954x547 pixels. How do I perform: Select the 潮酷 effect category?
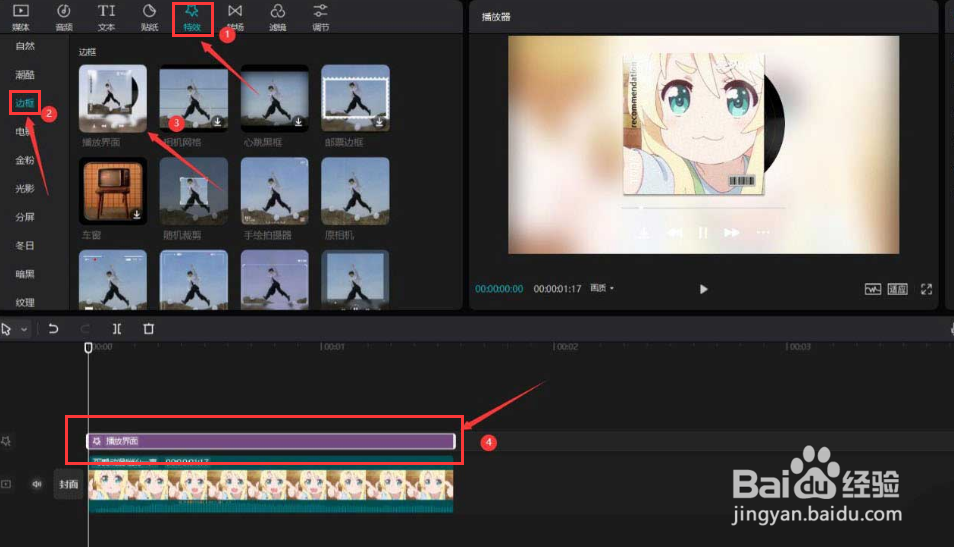tap(25, 75)
